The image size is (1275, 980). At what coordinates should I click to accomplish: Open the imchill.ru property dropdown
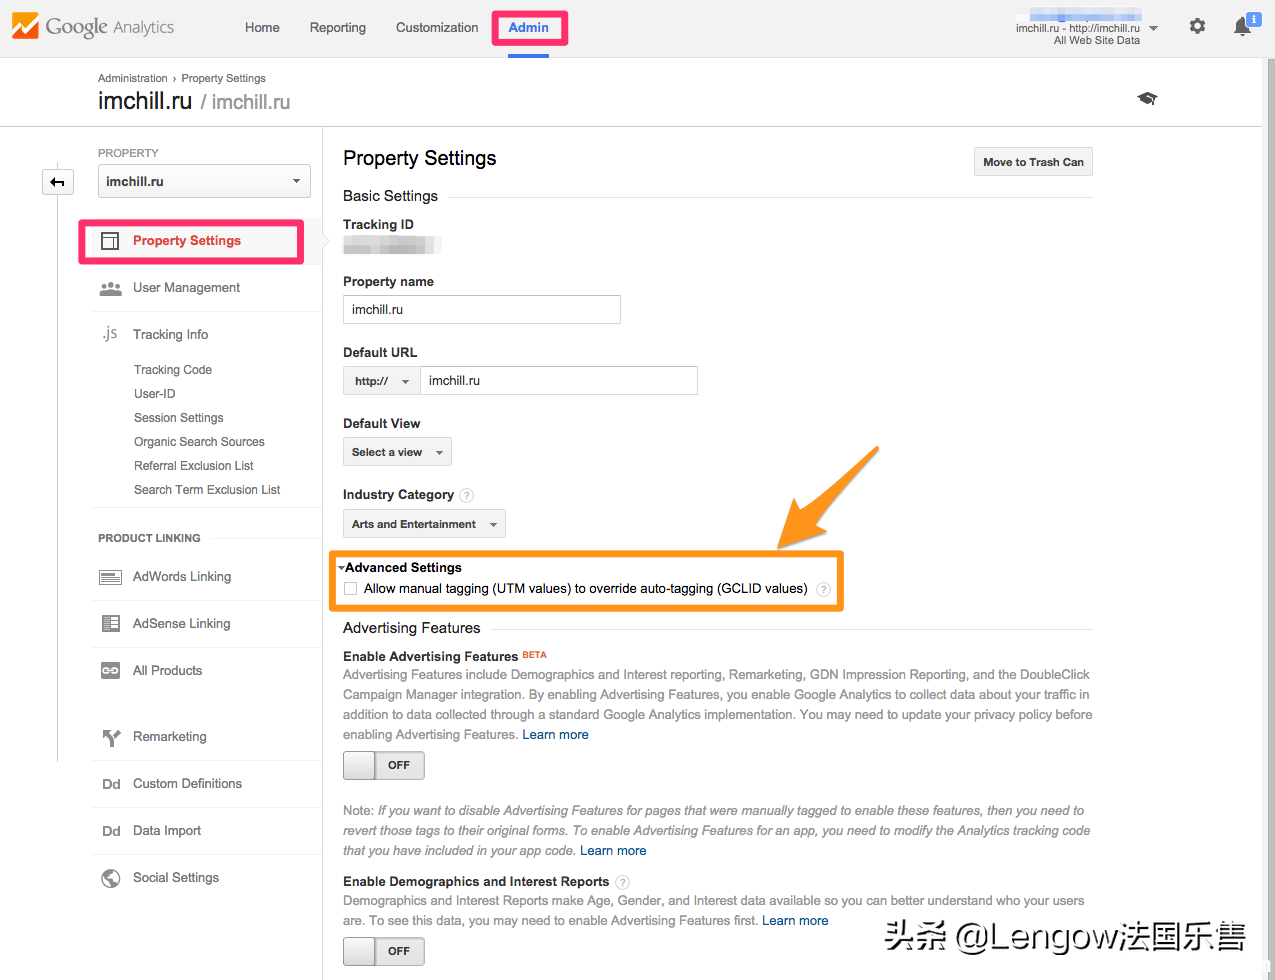(204, 181)
